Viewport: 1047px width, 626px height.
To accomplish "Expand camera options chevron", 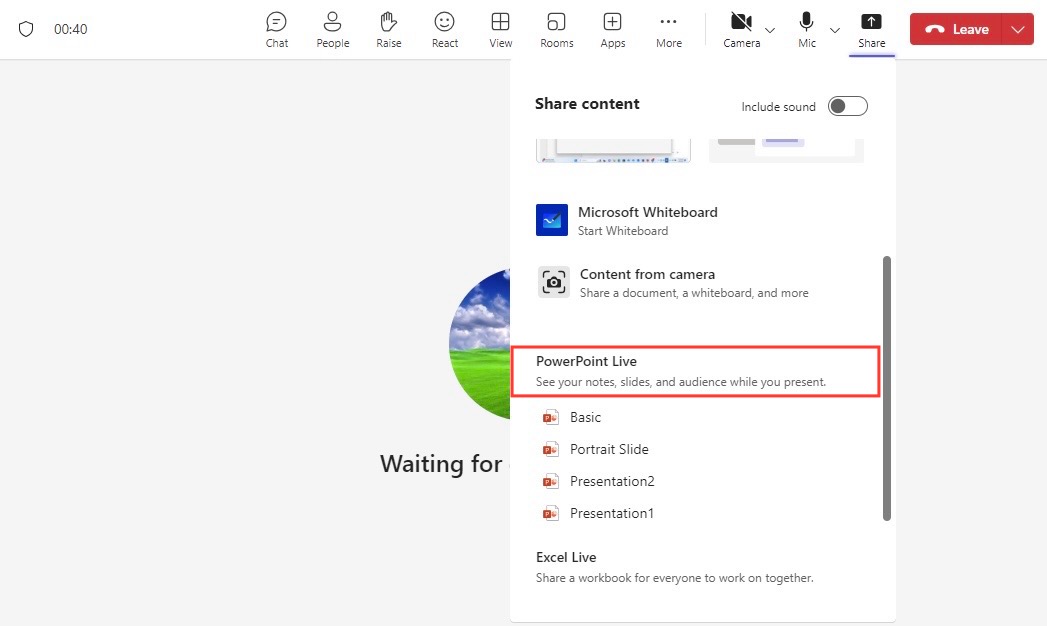I will coord(770,30).
